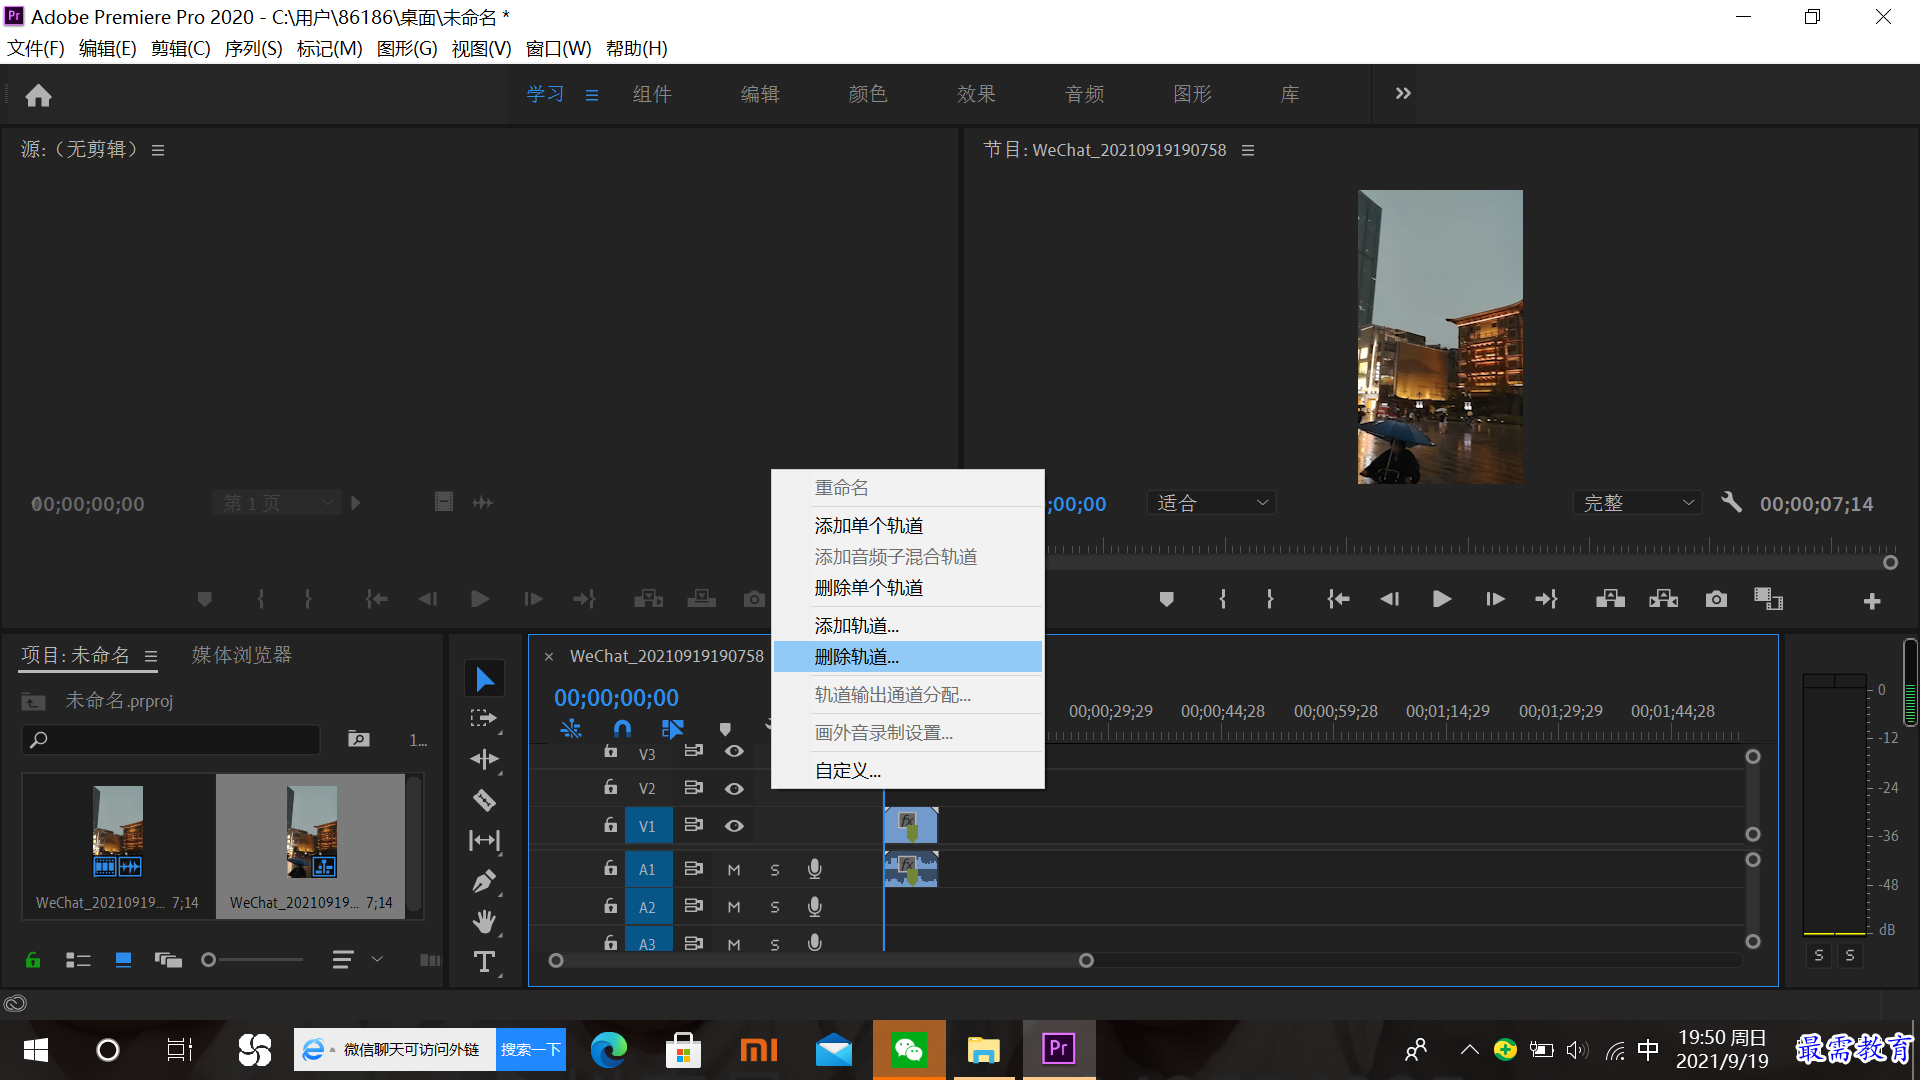The height and width of the screenshot is (1080, 1920).
Task: Open source monitor panel menu
Action: pyautogui.click(x=158, y=150)
